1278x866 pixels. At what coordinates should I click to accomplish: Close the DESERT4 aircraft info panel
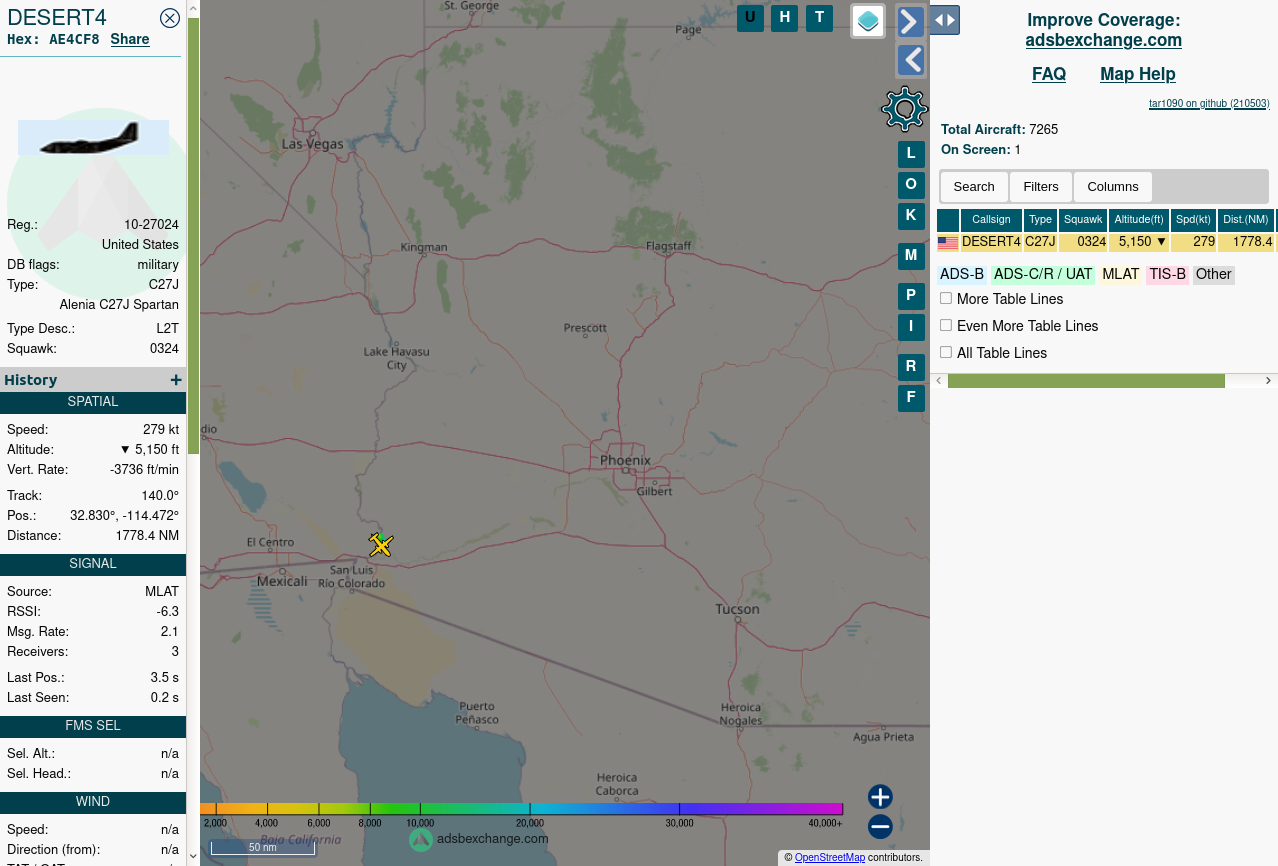pyautogui.click(x=170, y=17)
